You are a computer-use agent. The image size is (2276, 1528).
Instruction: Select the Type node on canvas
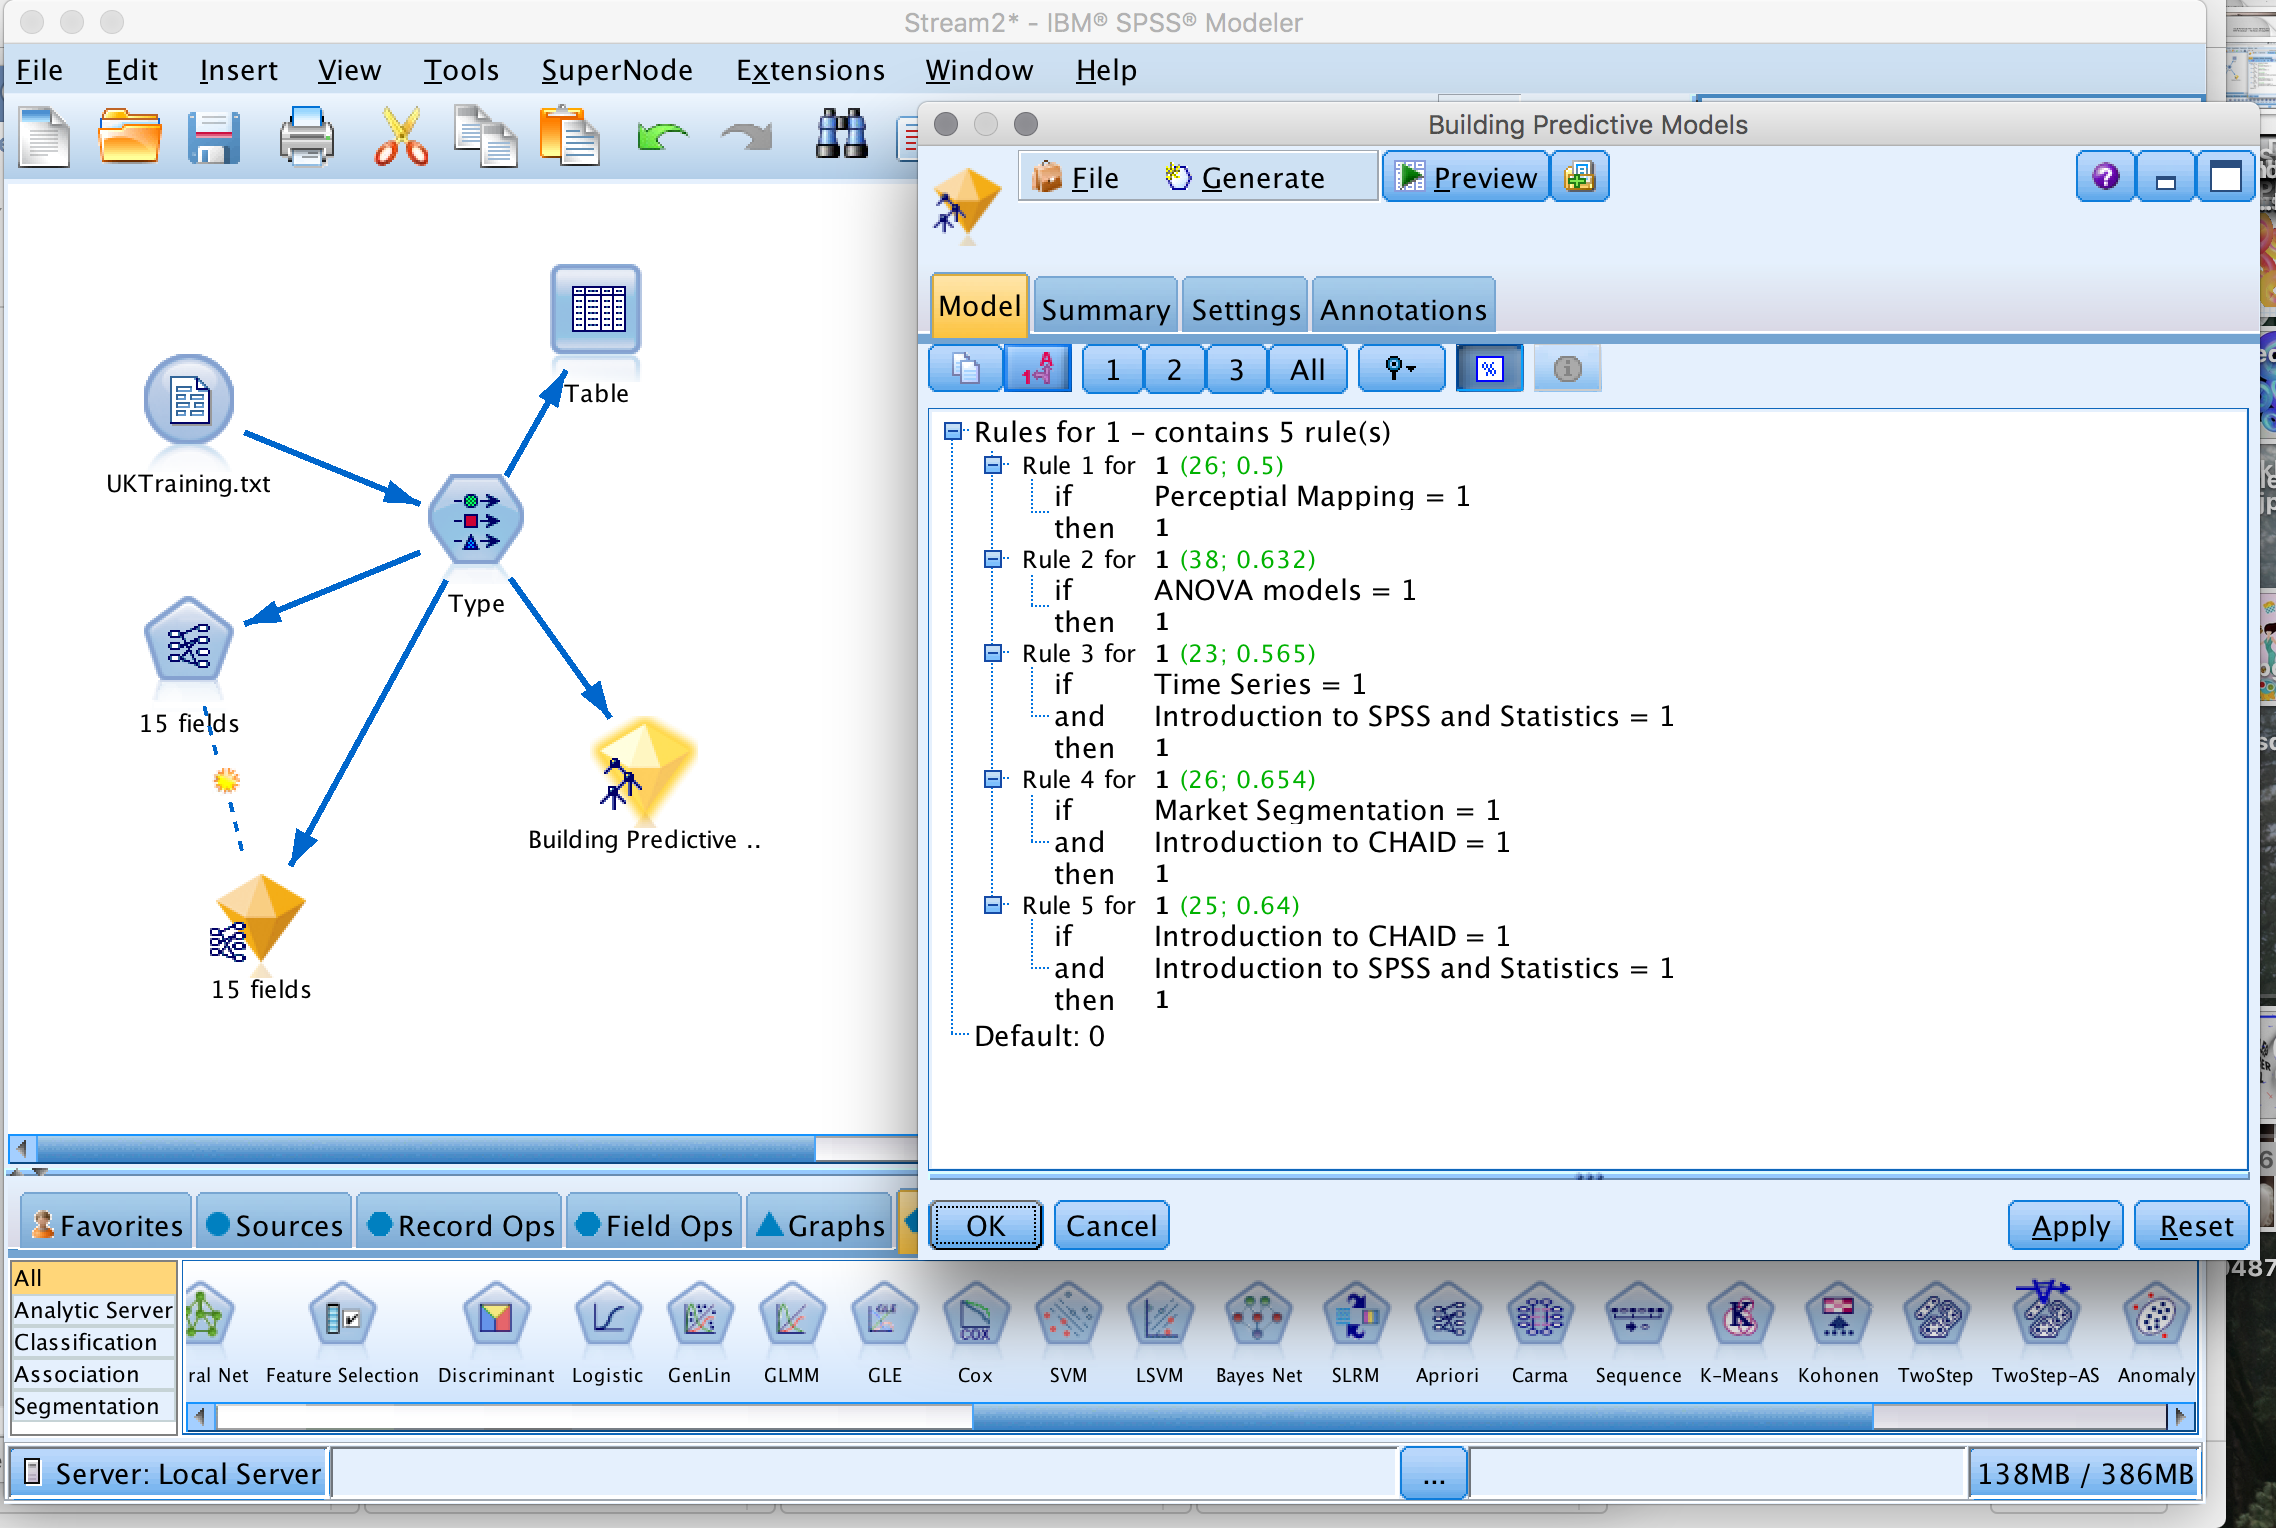tap(476, 520)
